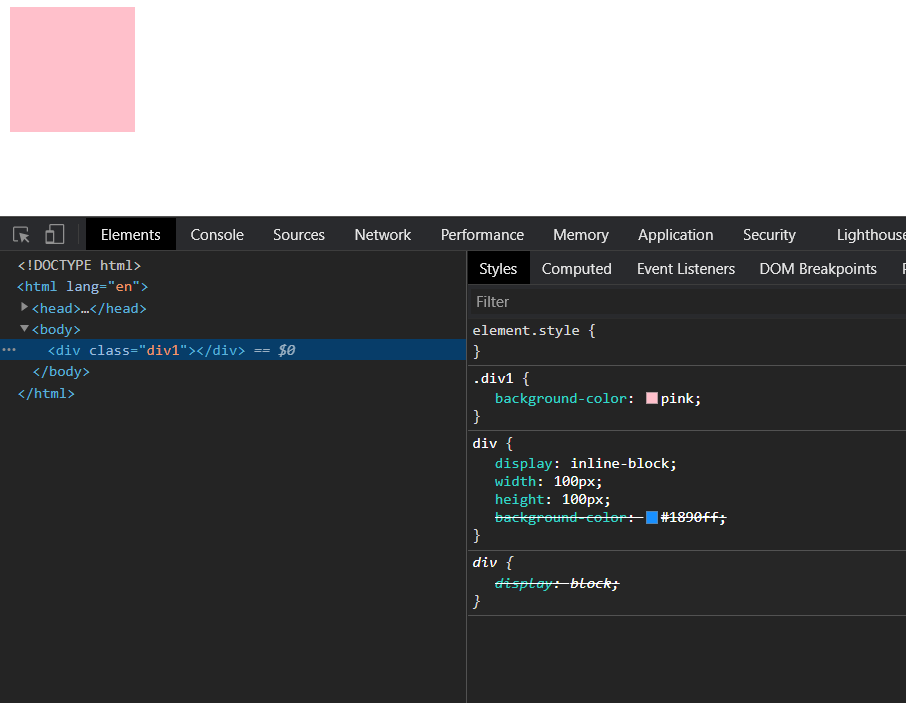
Task: Open the Console tab
Action: 217,235
